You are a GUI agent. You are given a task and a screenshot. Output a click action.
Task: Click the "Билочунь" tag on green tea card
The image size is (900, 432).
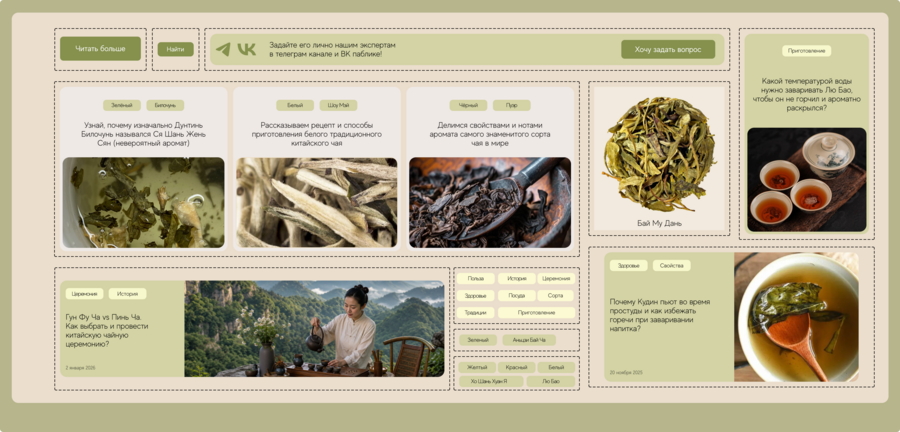point(165,106)
